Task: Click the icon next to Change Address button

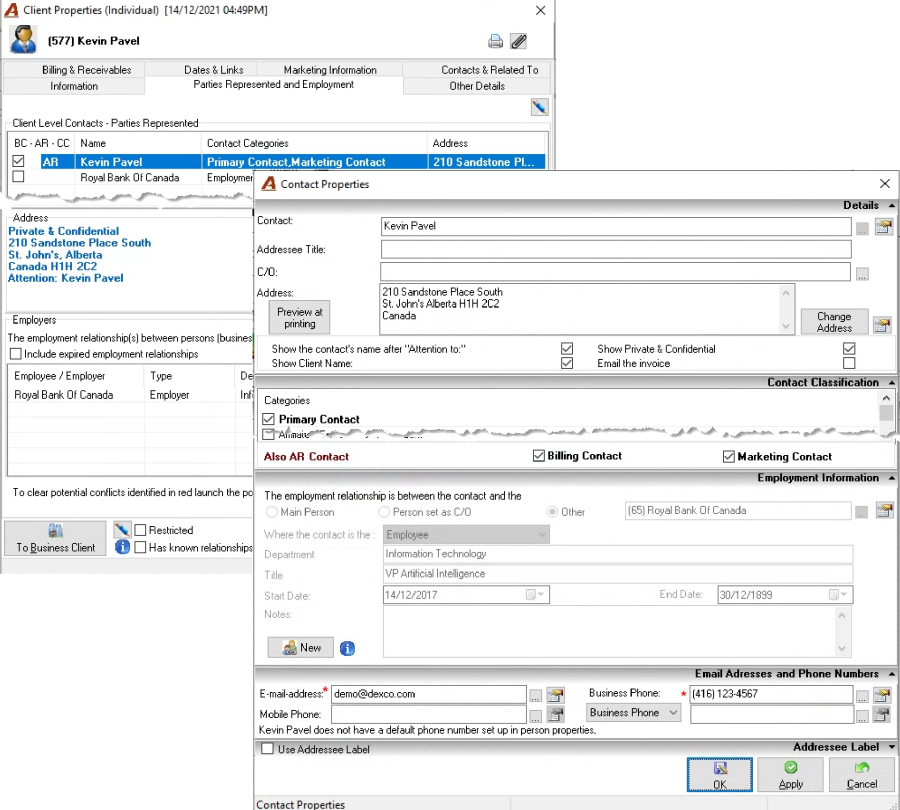Action: [x=882, y=325]
